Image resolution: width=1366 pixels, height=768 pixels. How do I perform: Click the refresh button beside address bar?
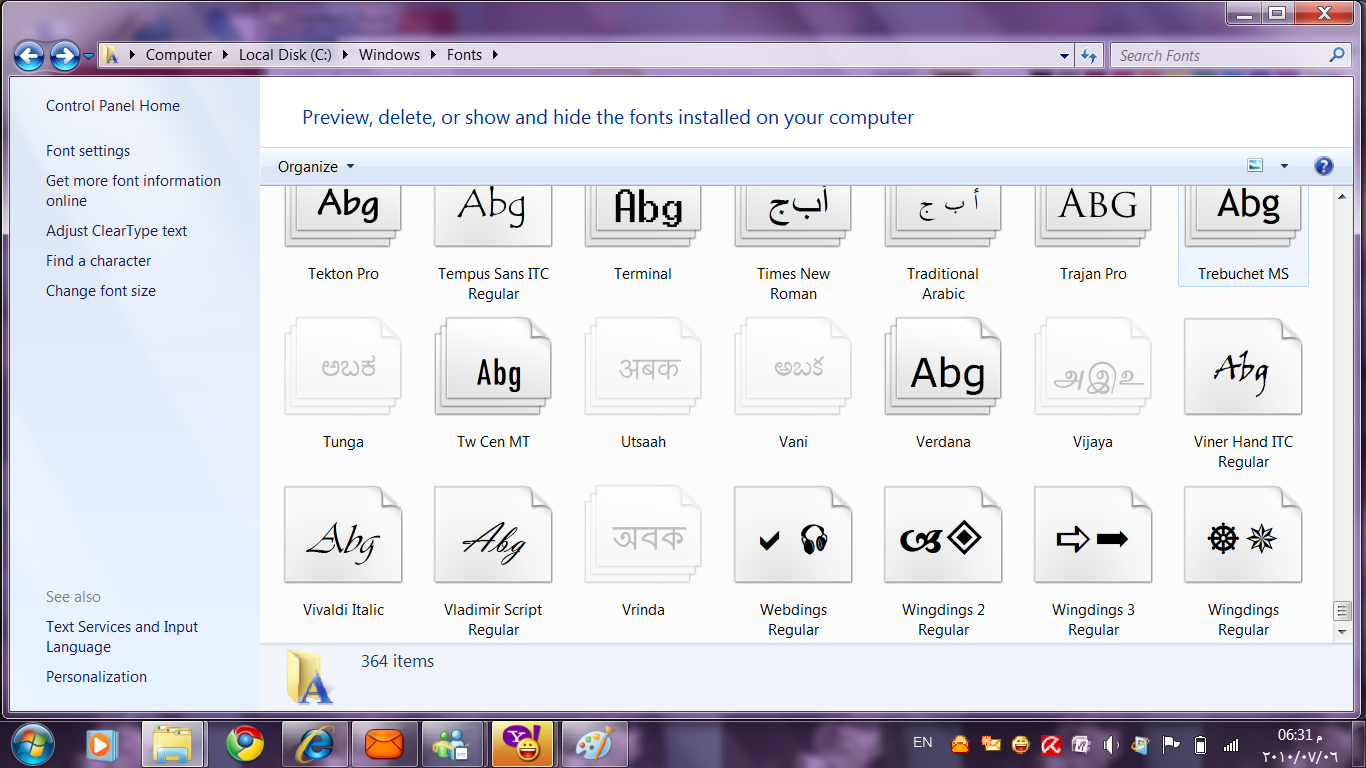pyautogui.click(x=1089, y=56)
